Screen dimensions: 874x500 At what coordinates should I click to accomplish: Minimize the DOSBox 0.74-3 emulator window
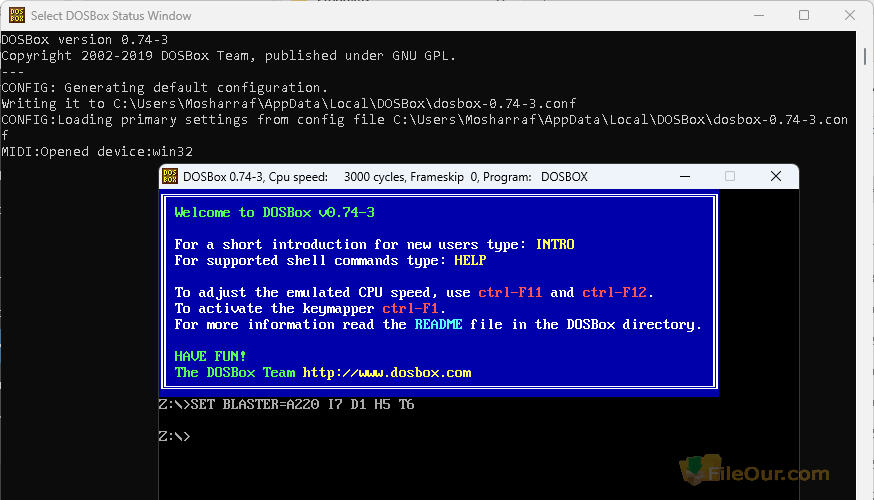coord(684,177)
